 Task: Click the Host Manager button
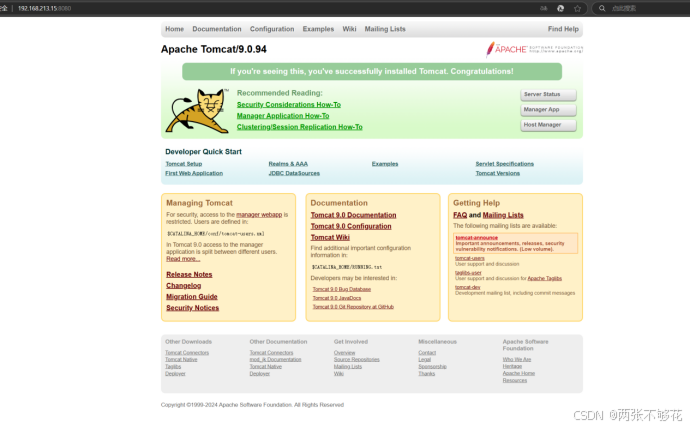point(548,125)
